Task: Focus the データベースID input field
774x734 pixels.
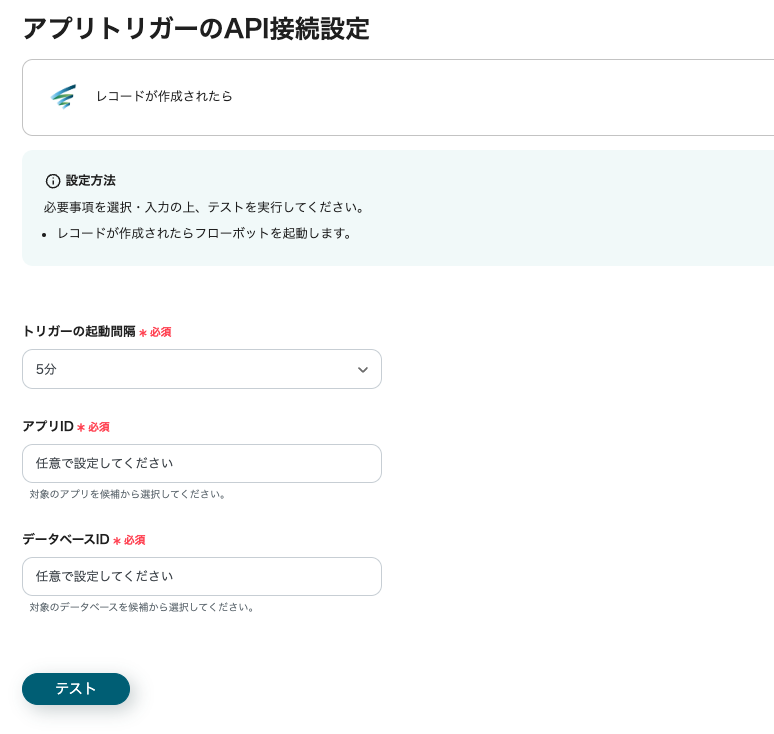Action: point(201,577)
